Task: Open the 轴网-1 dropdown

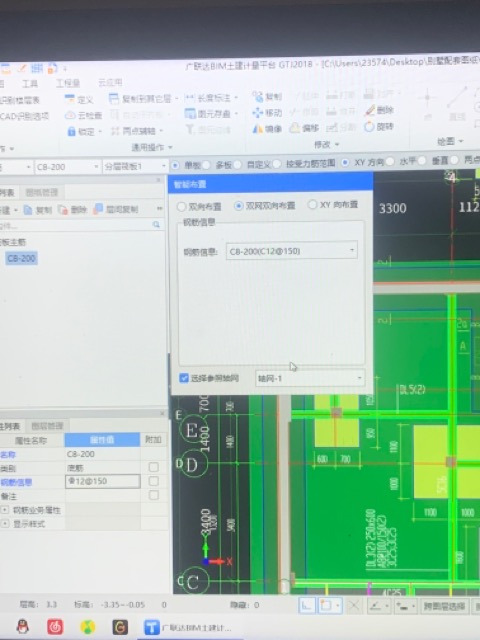Action: tap(310, 378)
